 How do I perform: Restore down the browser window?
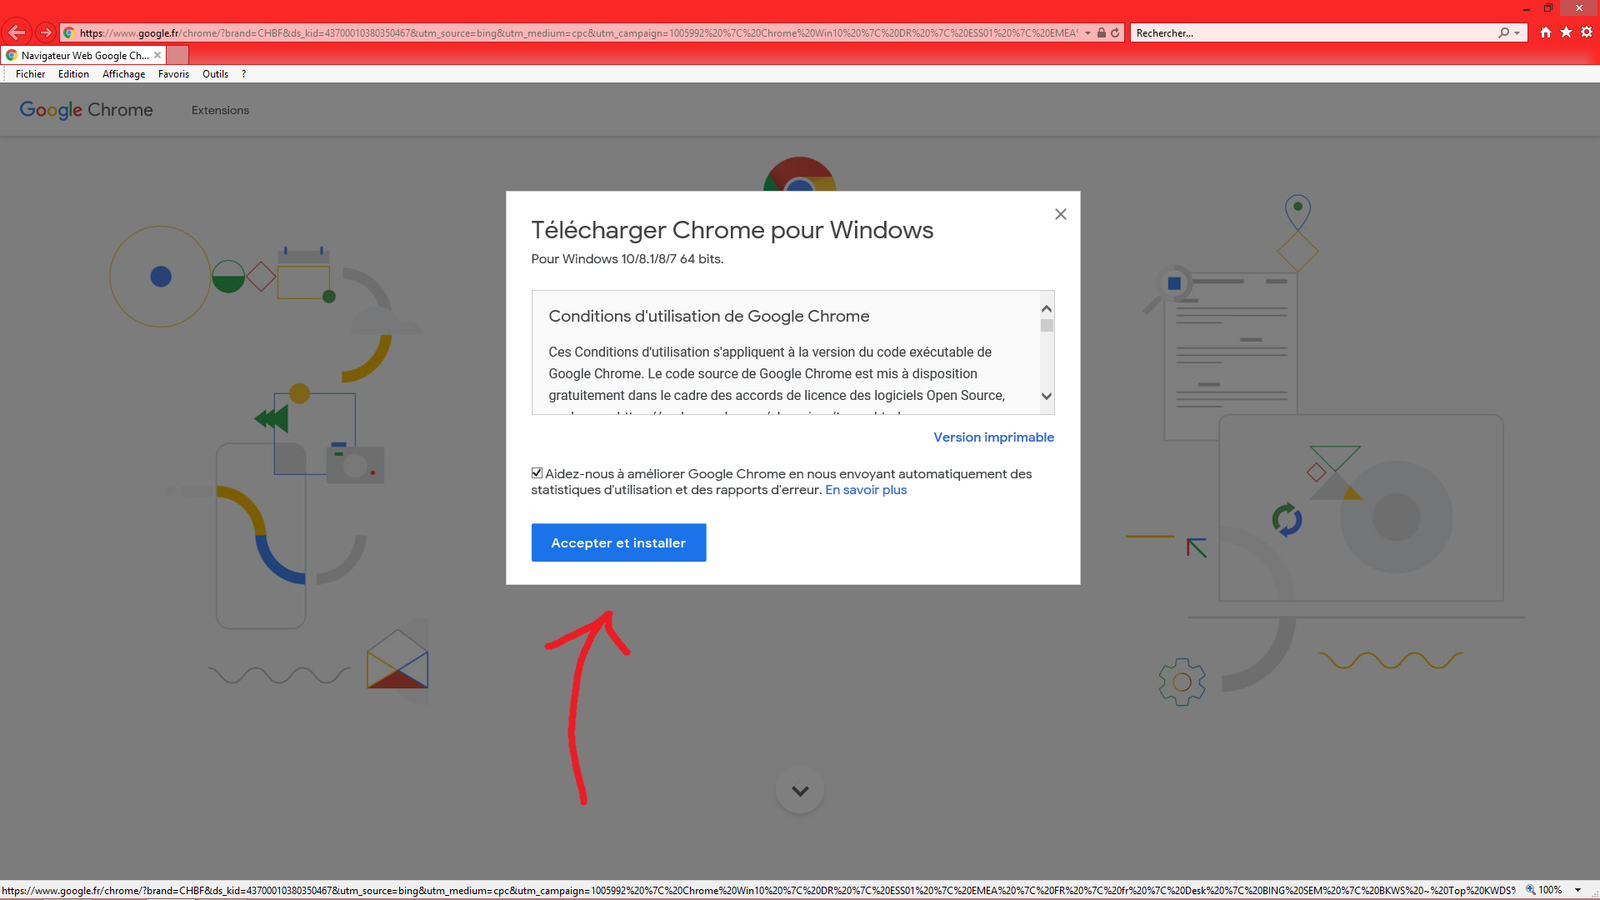coord(1548,8)
